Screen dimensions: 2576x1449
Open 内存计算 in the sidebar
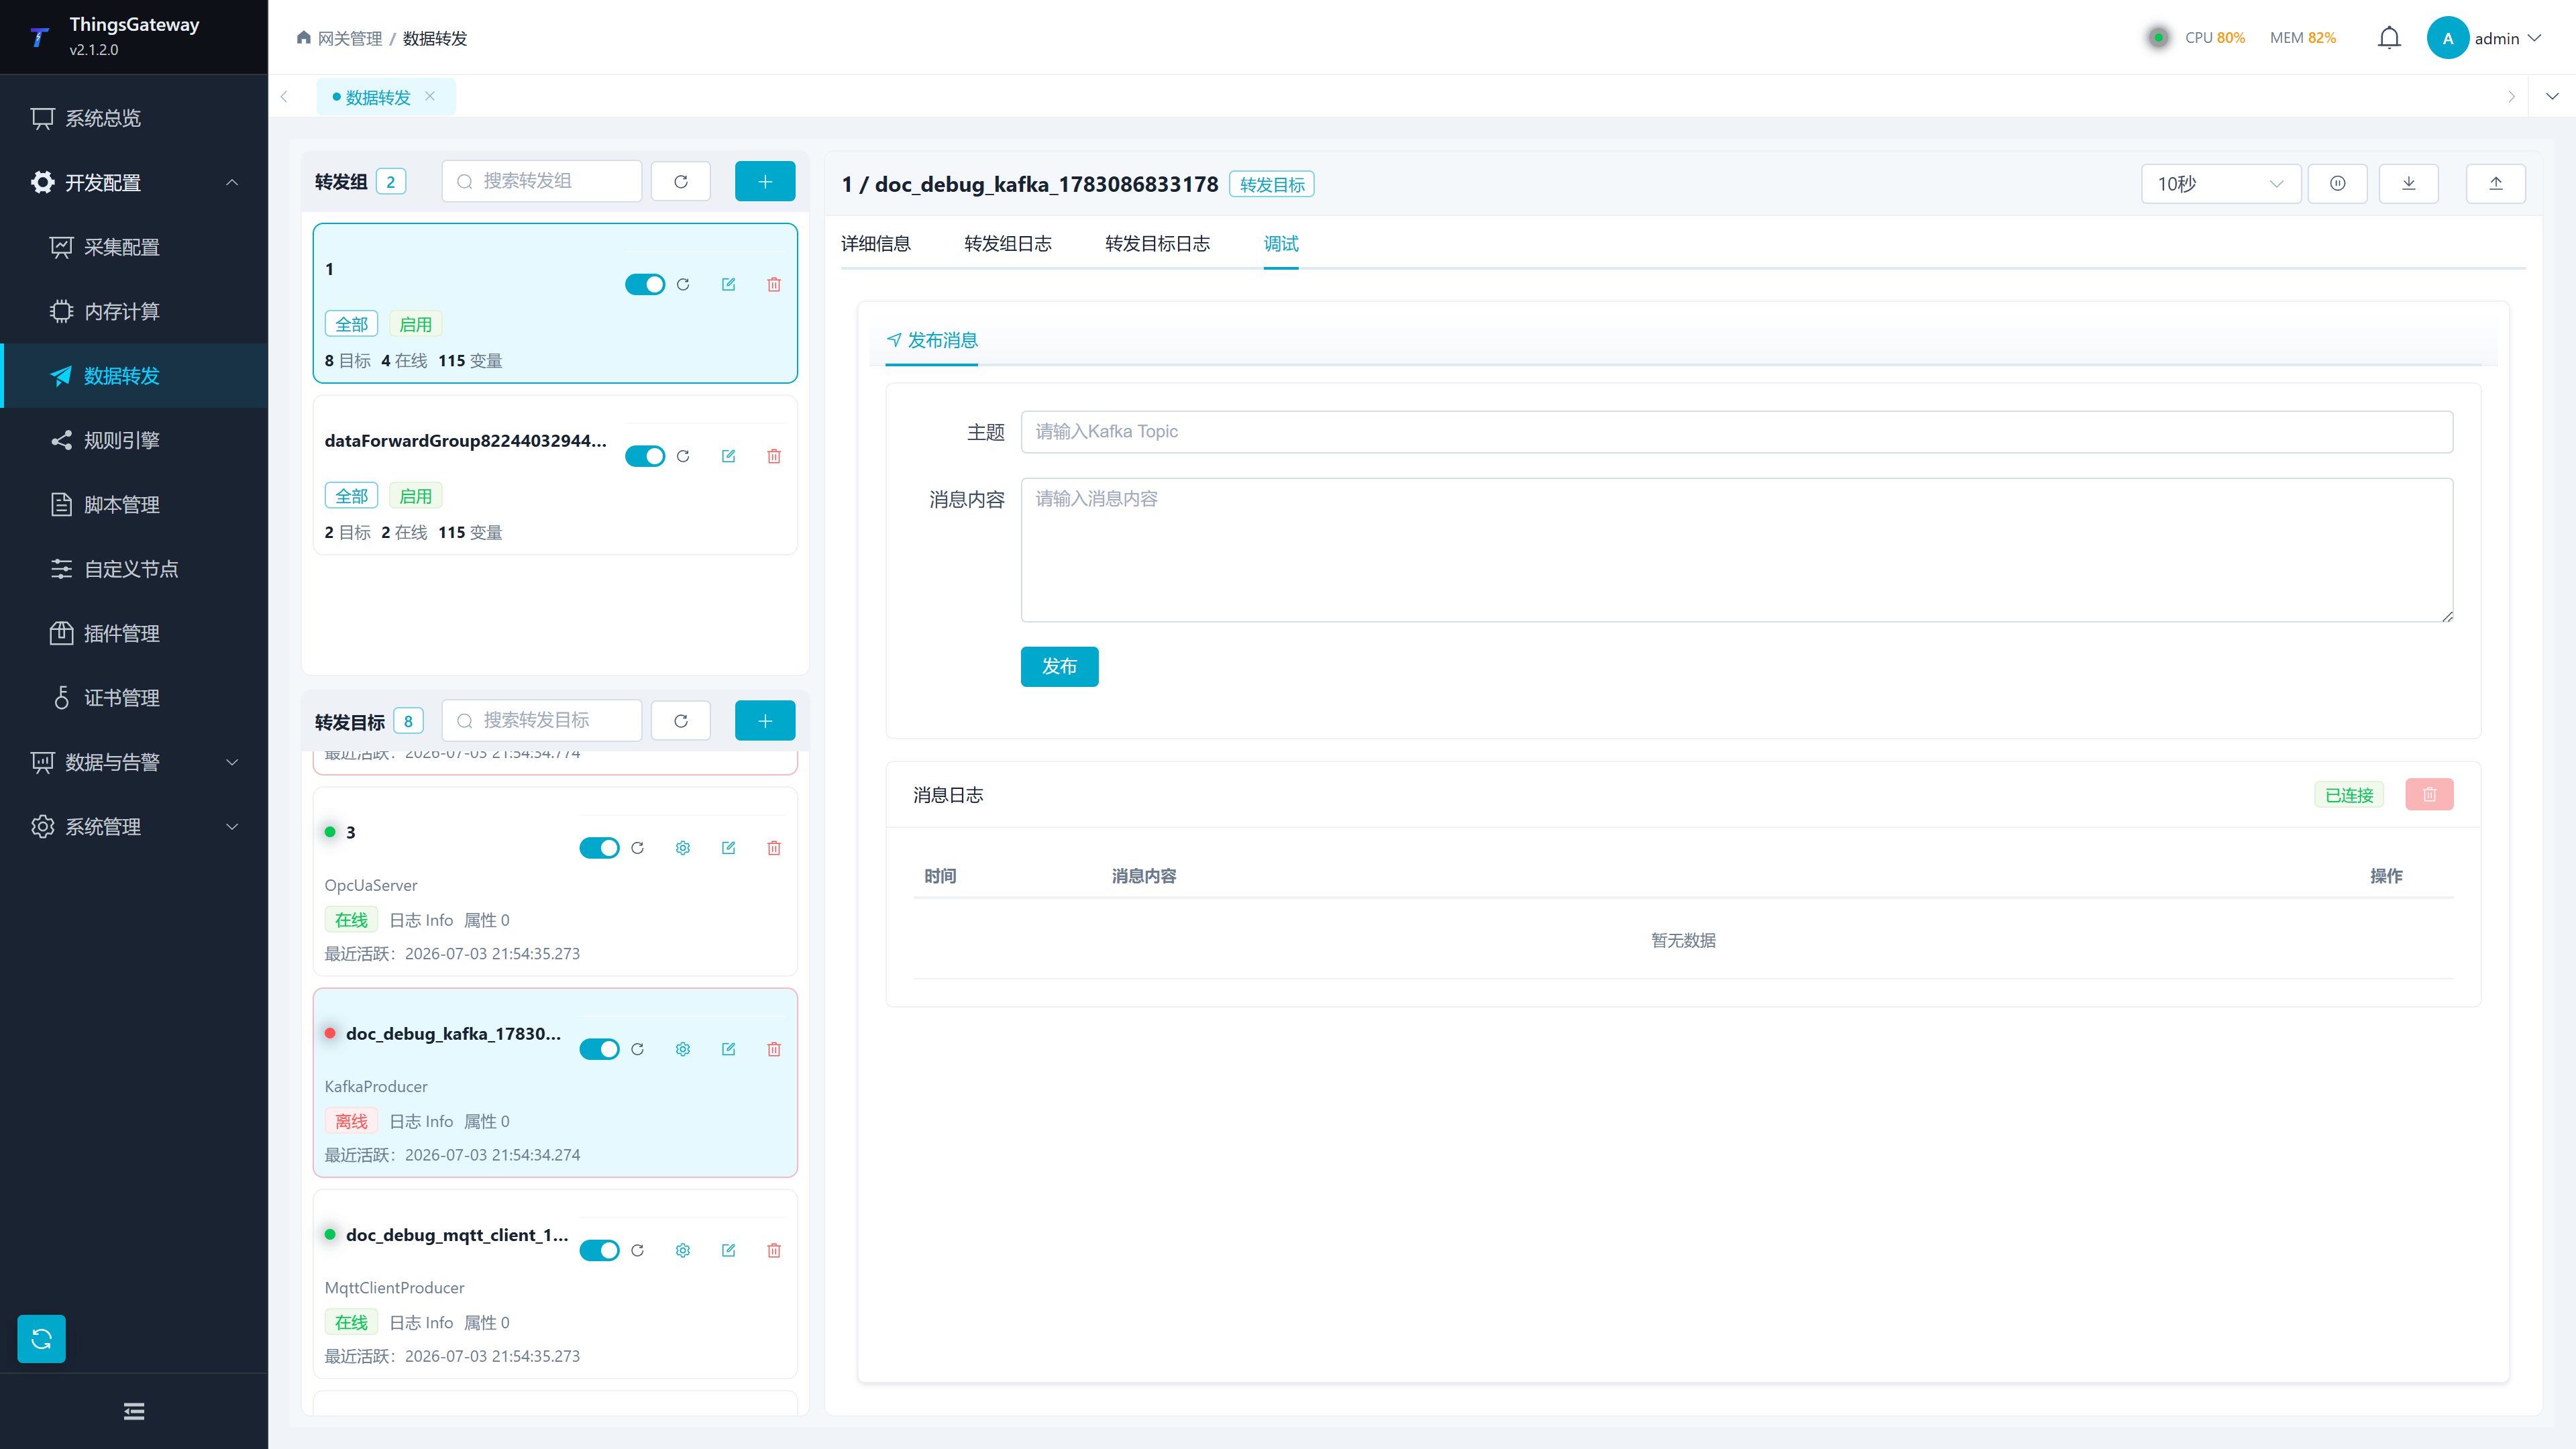click(134, 311)
